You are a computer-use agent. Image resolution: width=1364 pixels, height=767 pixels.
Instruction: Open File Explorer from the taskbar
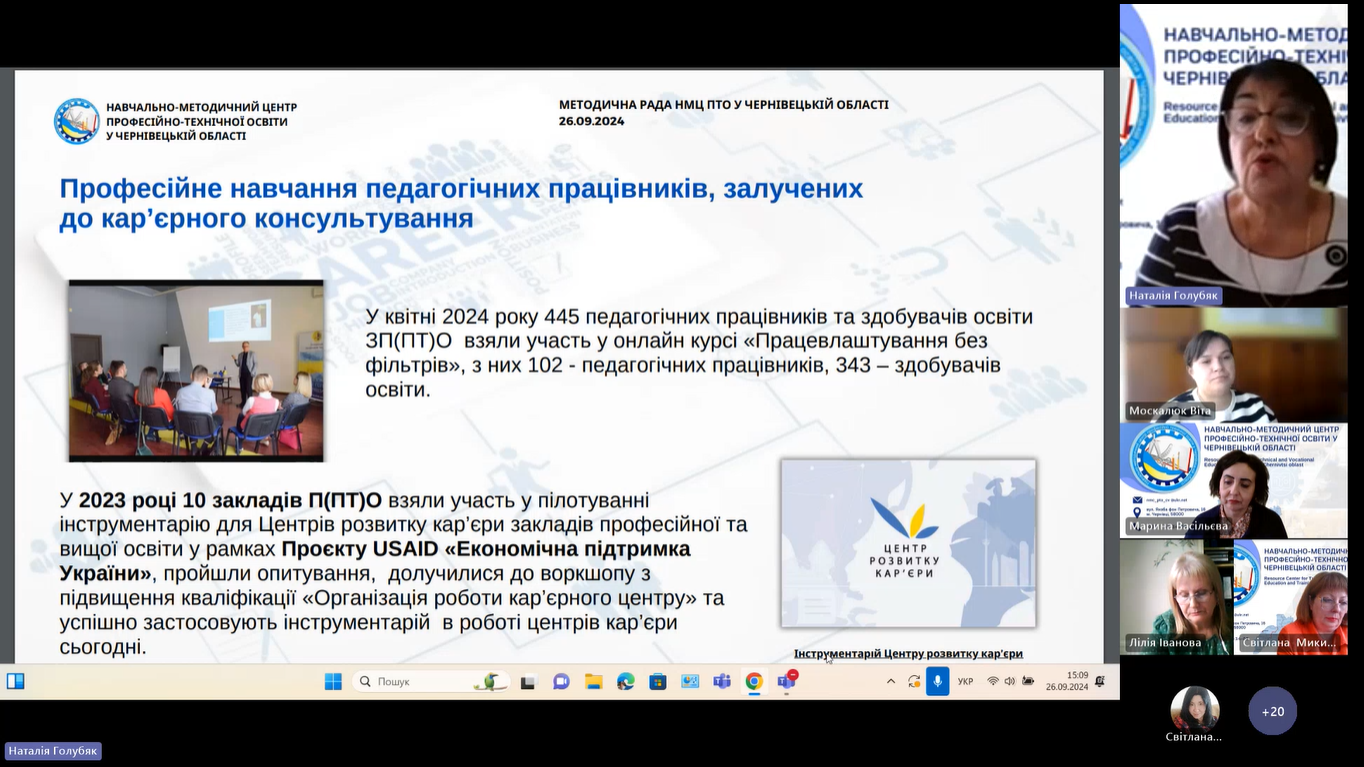[x=593, y=682]
